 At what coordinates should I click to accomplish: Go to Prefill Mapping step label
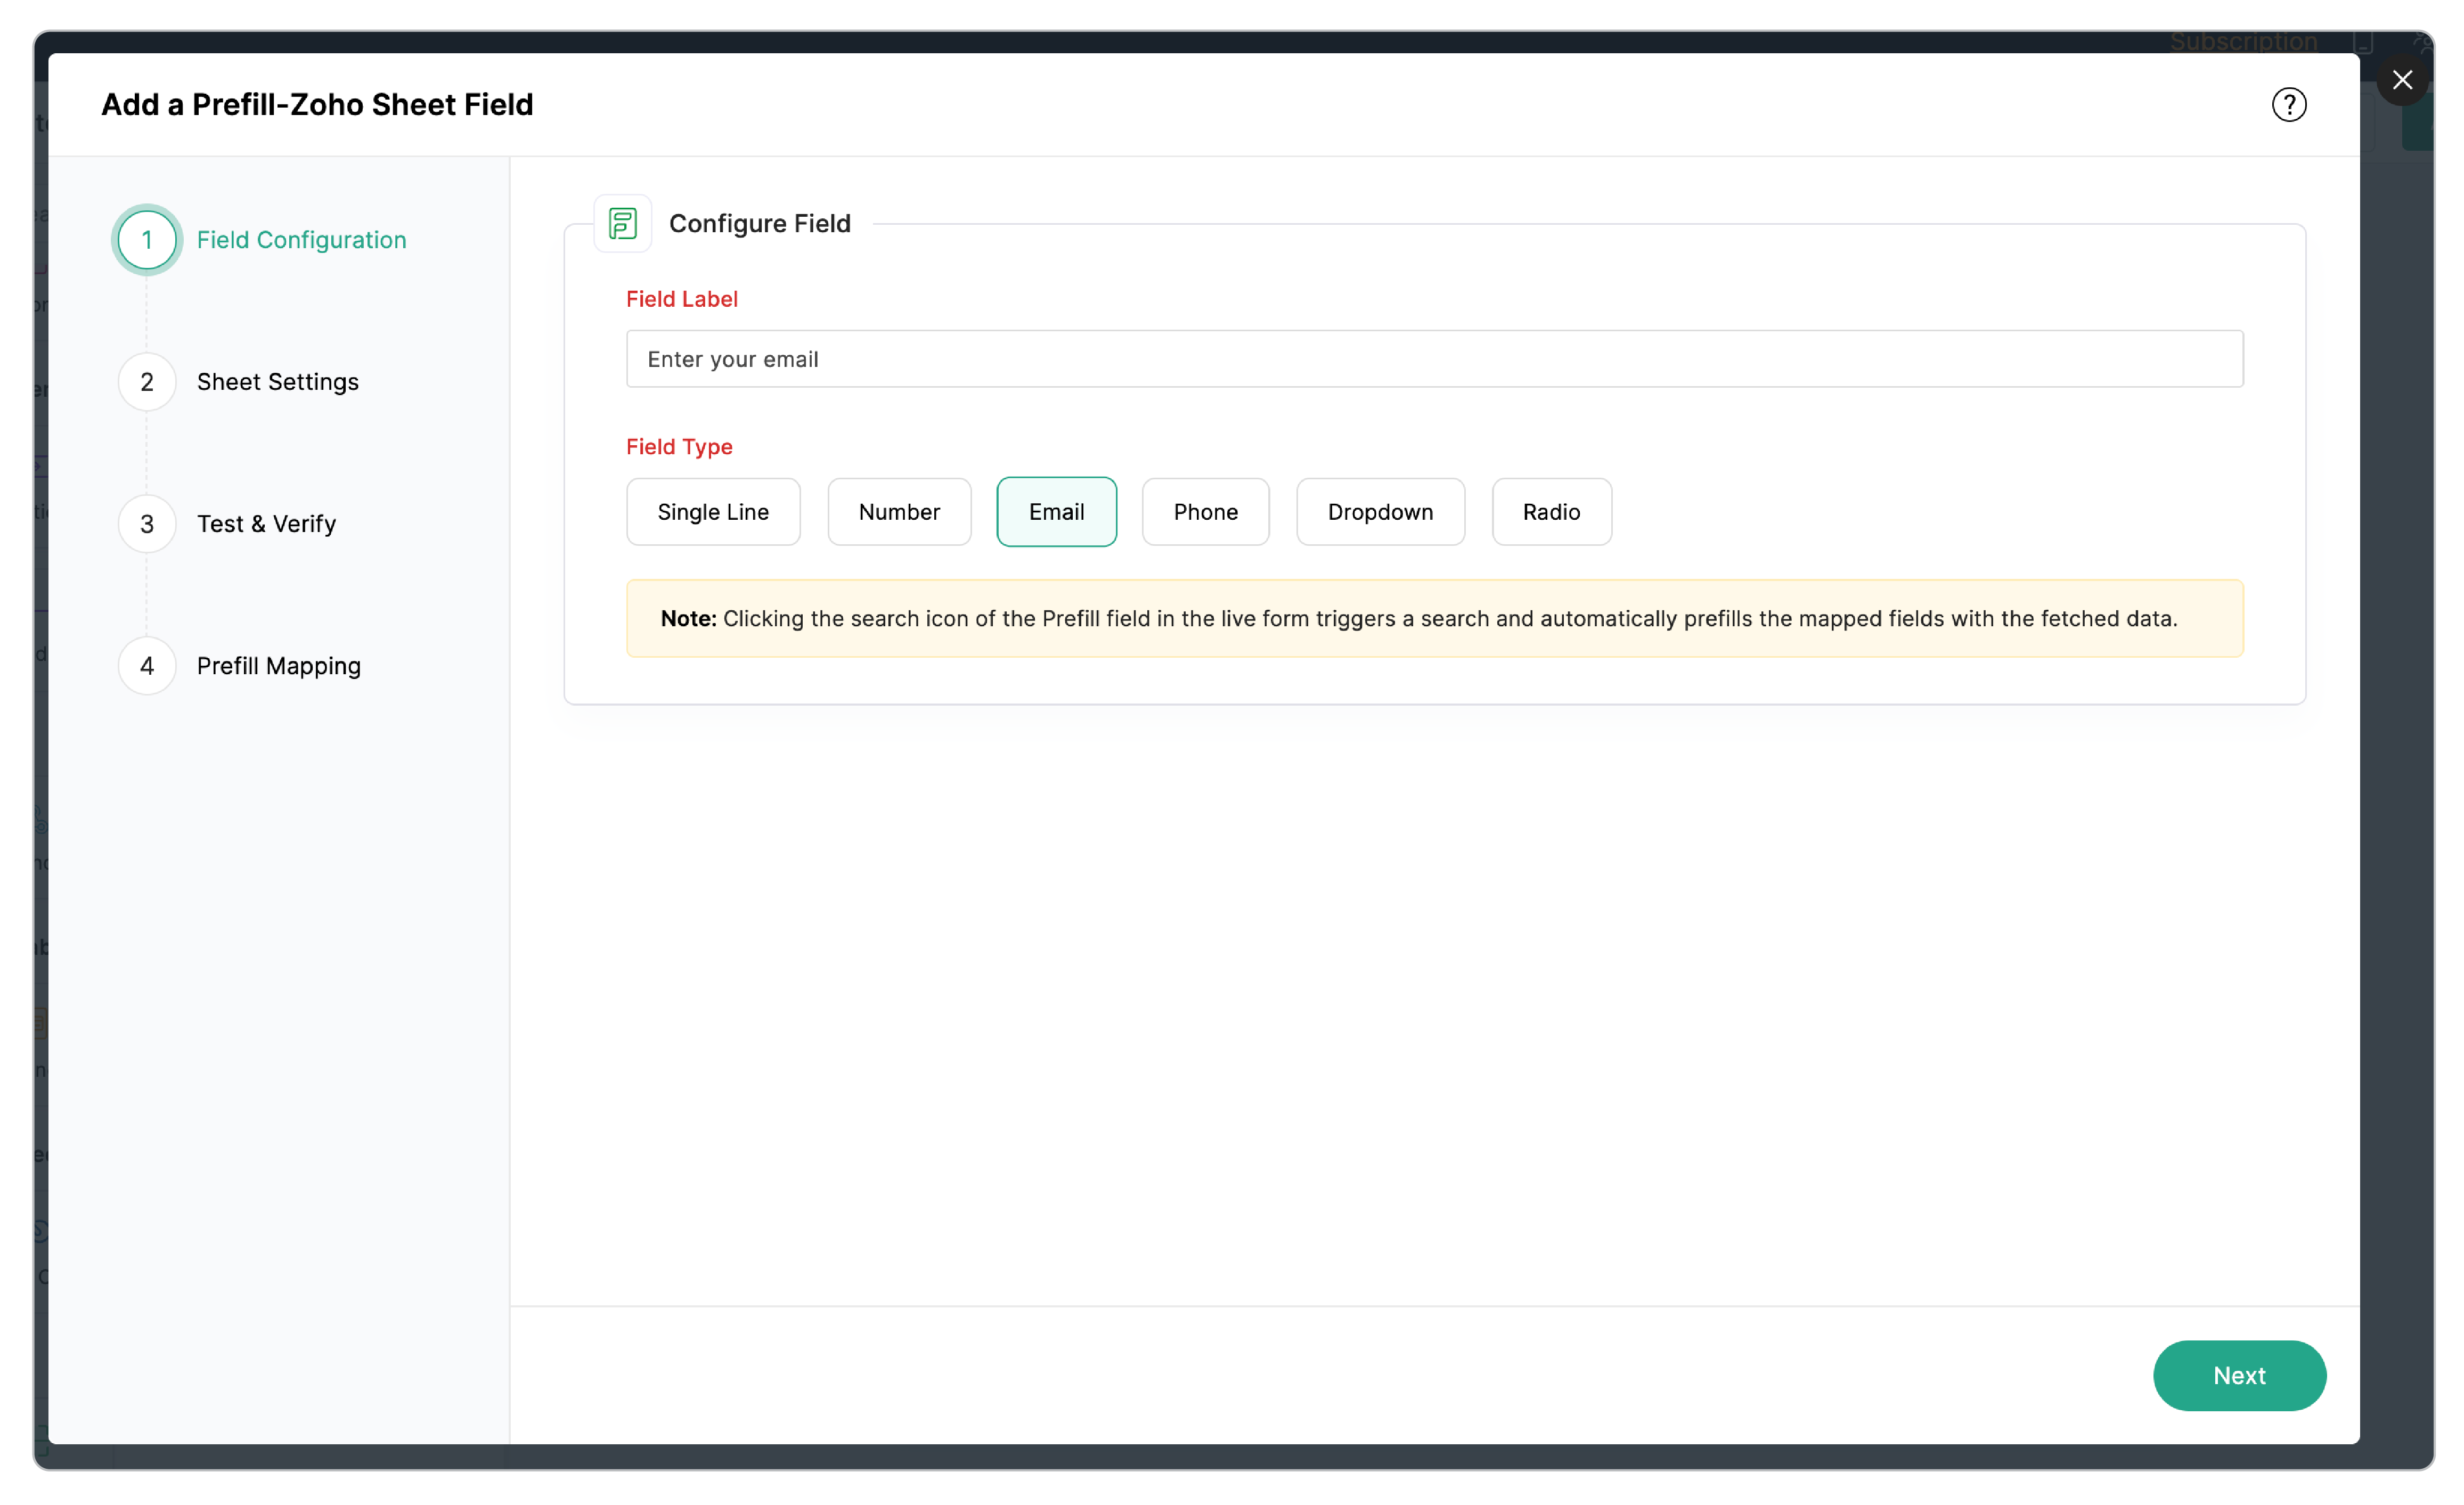click(x=279, y=666)
